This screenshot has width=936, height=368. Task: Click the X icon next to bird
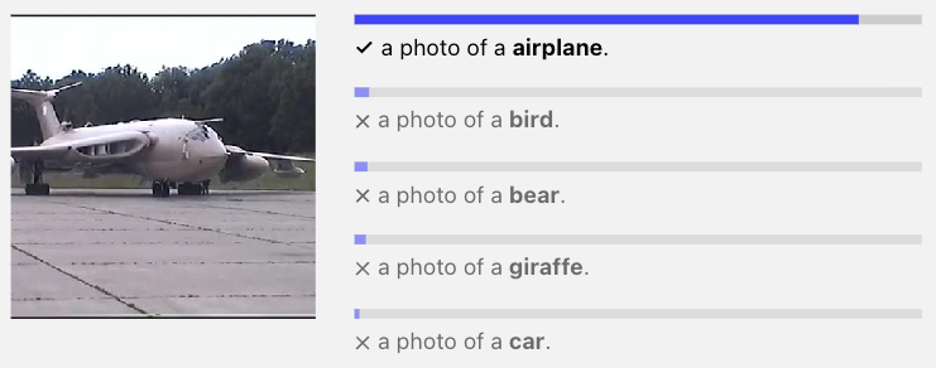[362, 122]
